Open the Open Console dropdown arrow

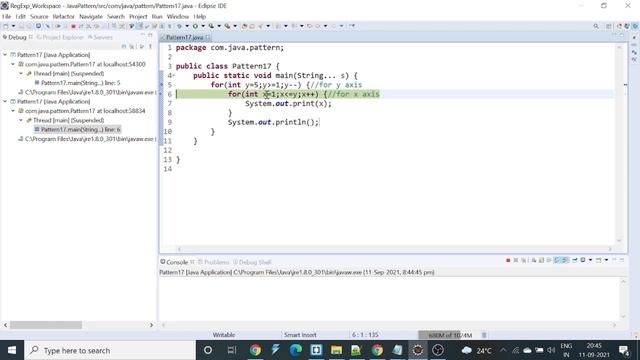point(607,260)
